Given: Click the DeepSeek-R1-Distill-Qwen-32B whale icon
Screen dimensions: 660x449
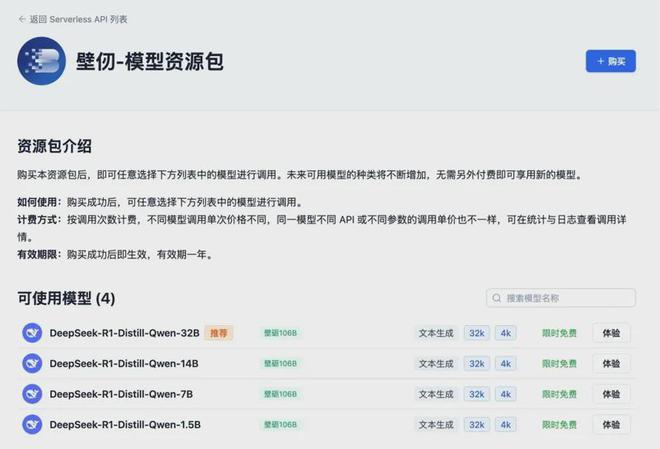Looking at the screenshot, I should coord(32,333).
